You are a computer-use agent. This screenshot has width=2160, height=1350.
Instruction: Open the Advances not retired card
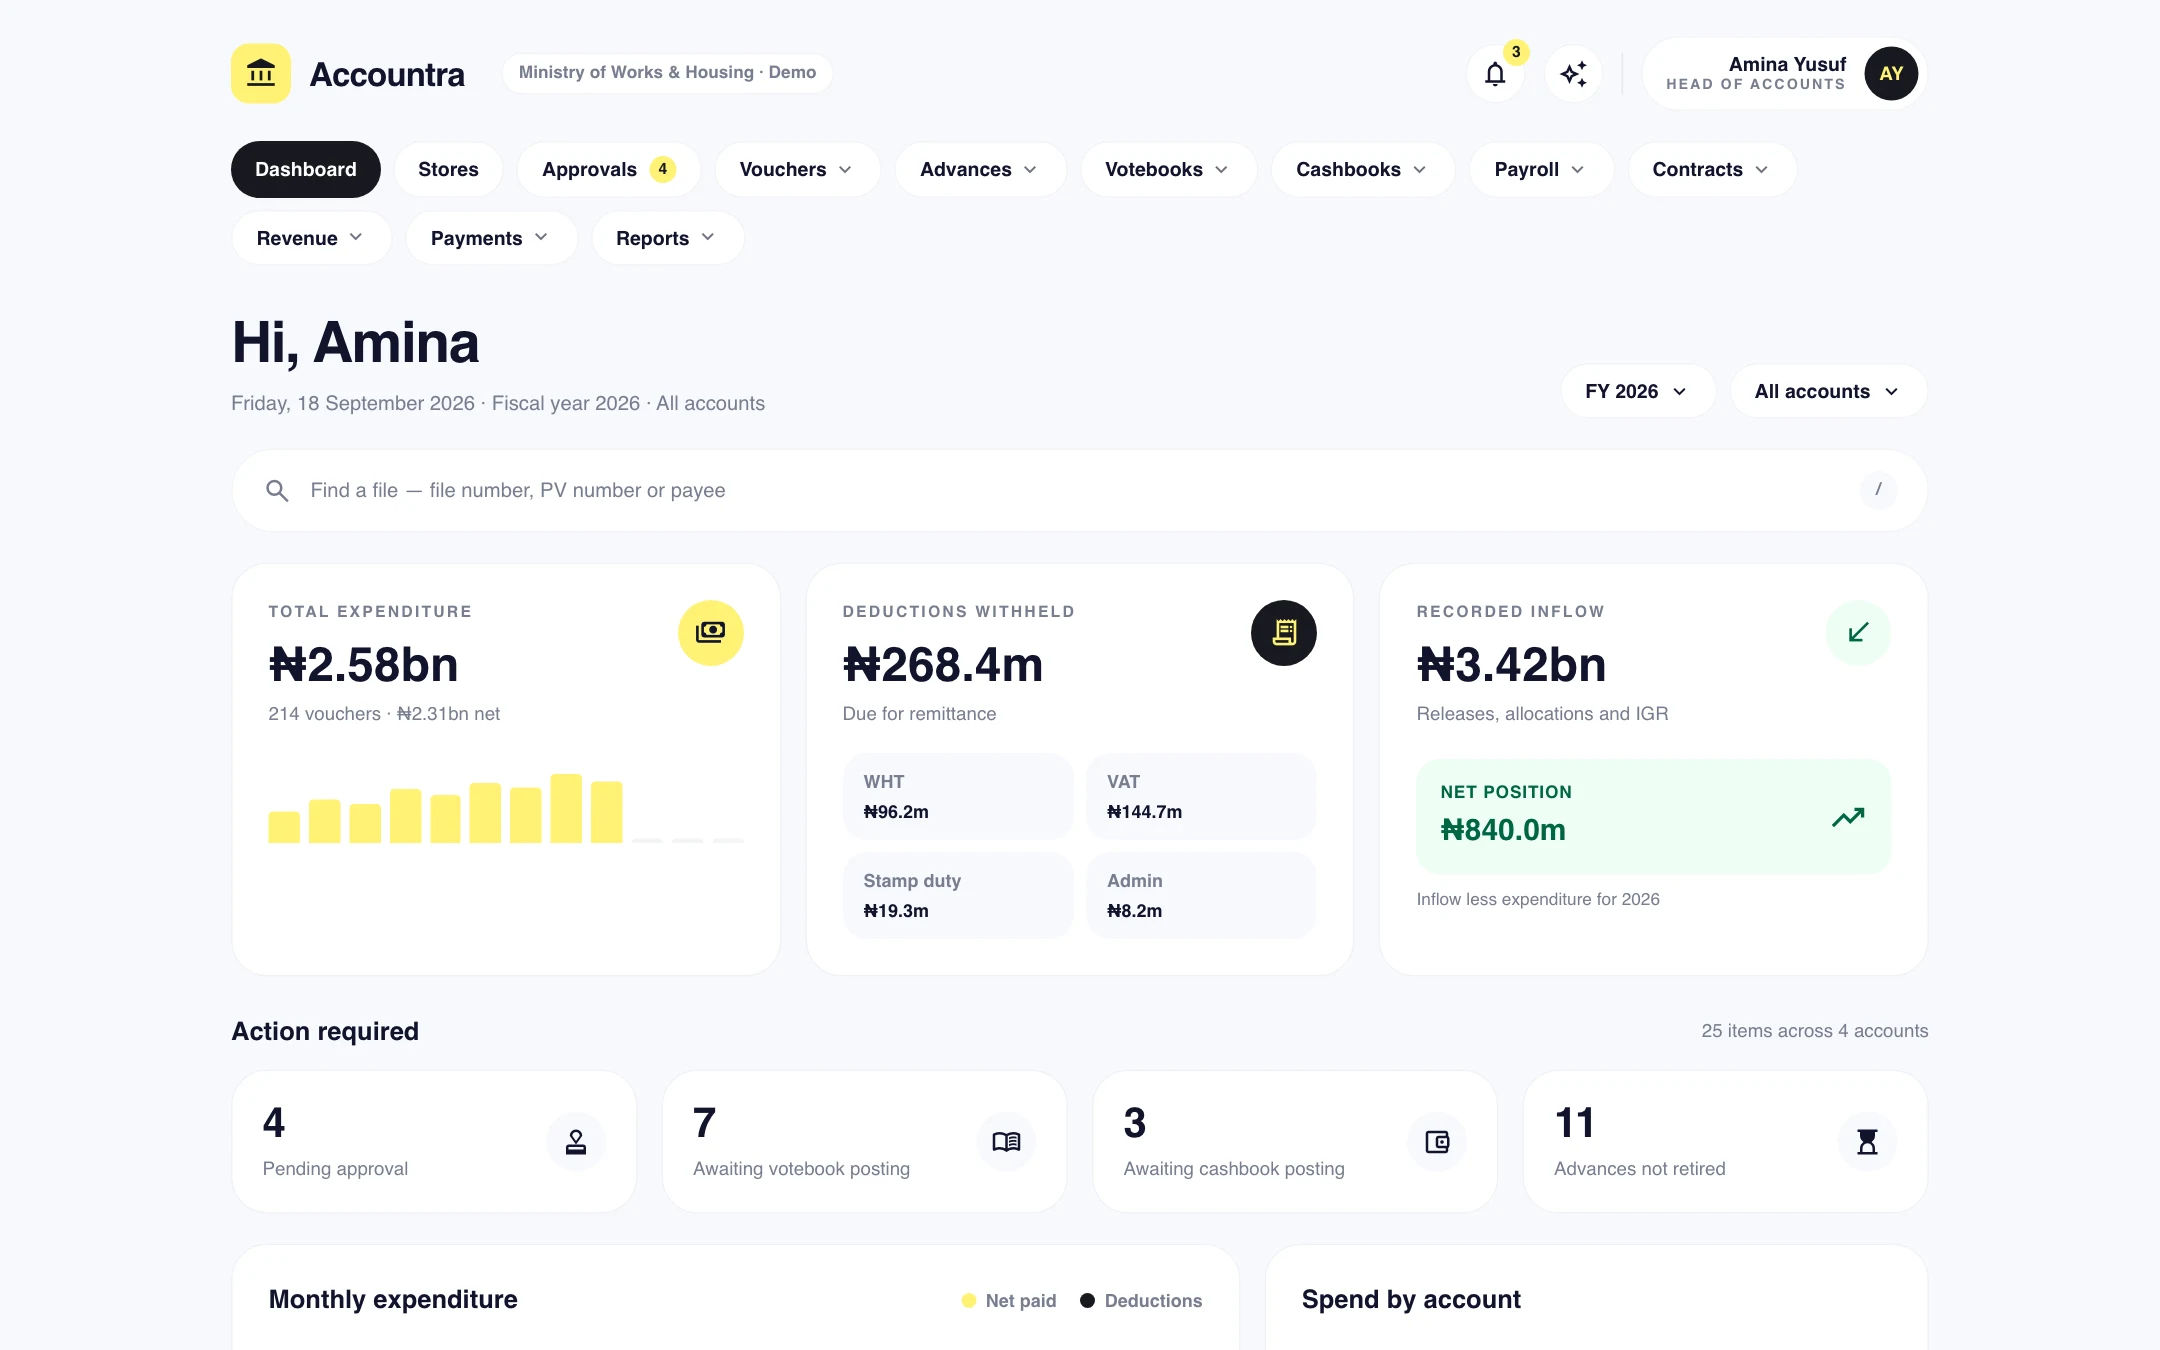pos(1725,1142)
